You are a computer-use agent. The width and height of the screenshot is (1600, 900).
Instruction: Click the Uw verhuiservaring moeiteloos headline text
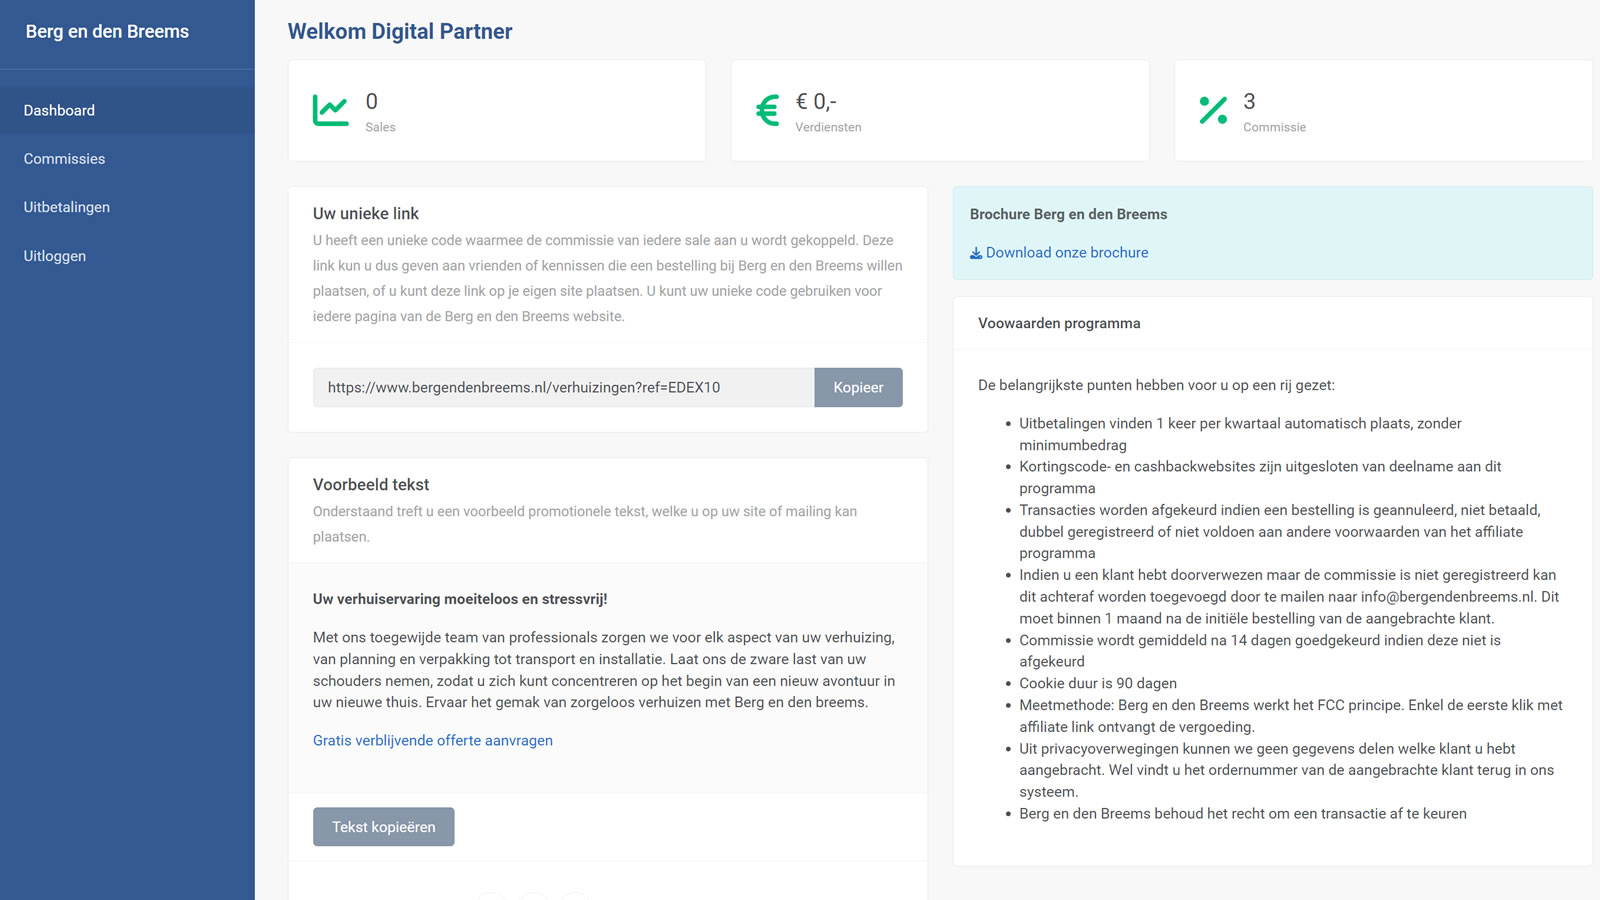coord(460,599)
